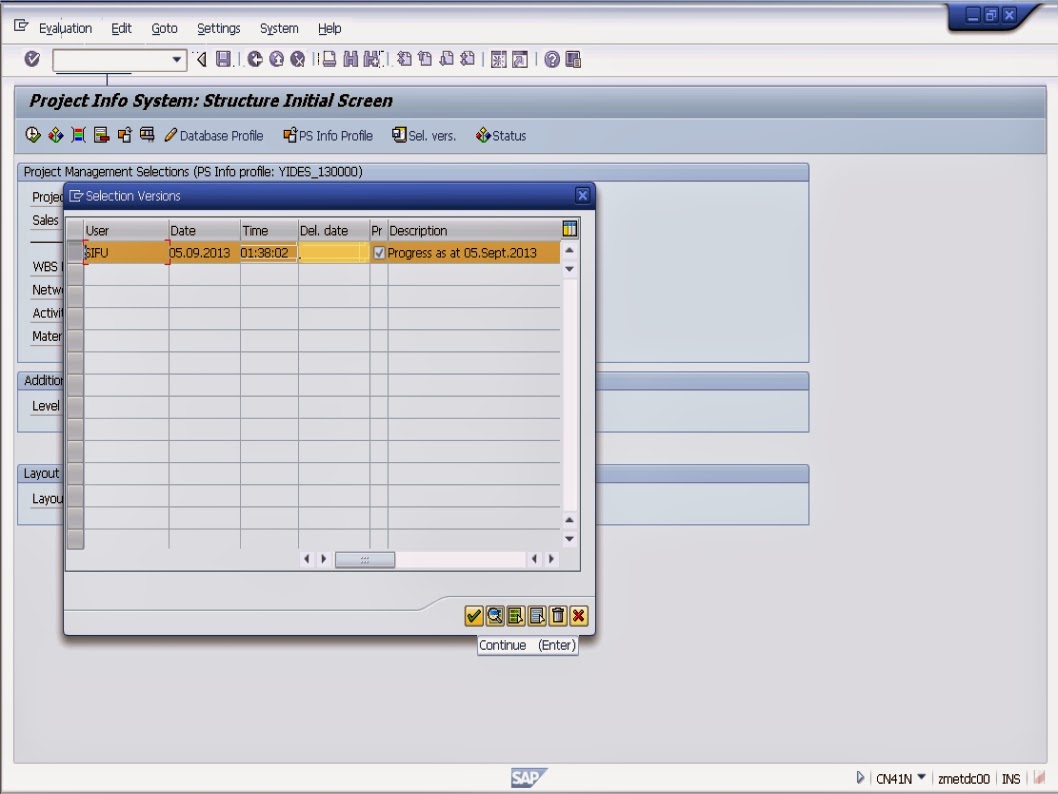Click the horizontal scrollbar thumb in dialog

pyautogui.click(x=365, y=559)
